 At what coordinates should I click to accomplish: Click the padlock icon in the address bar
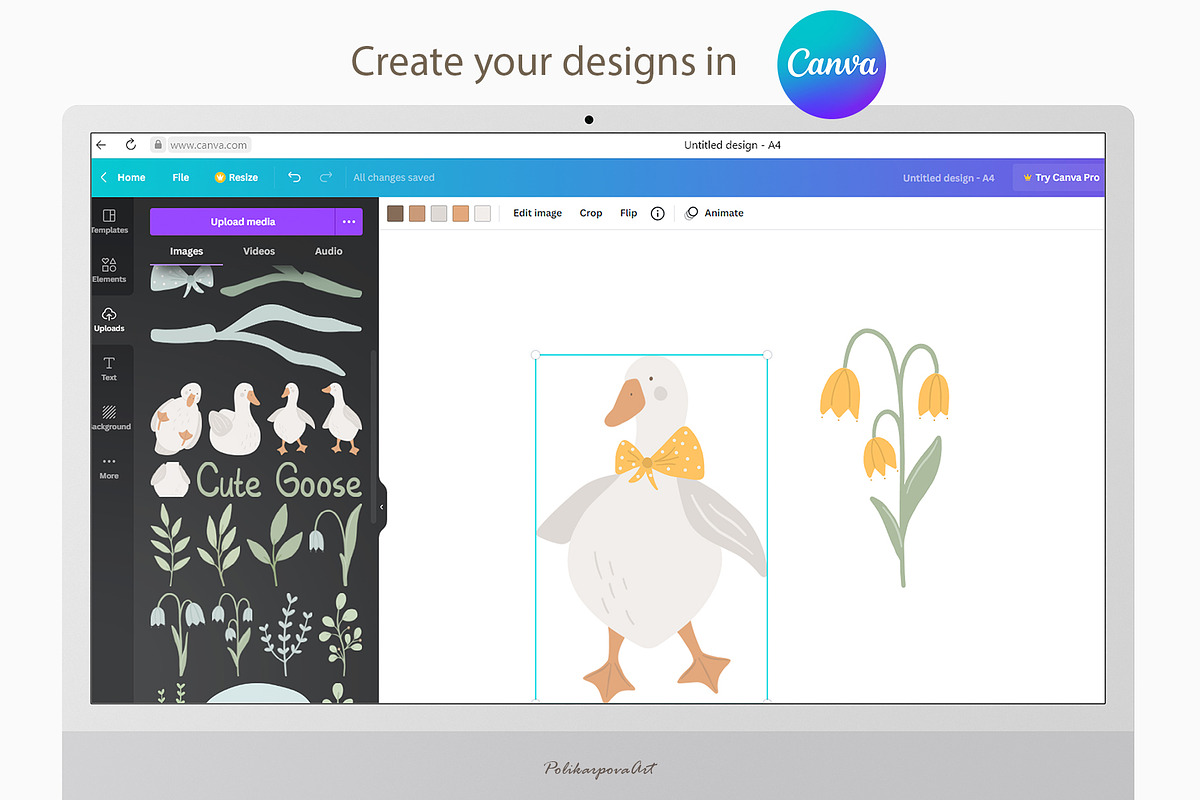click(158, 145)
